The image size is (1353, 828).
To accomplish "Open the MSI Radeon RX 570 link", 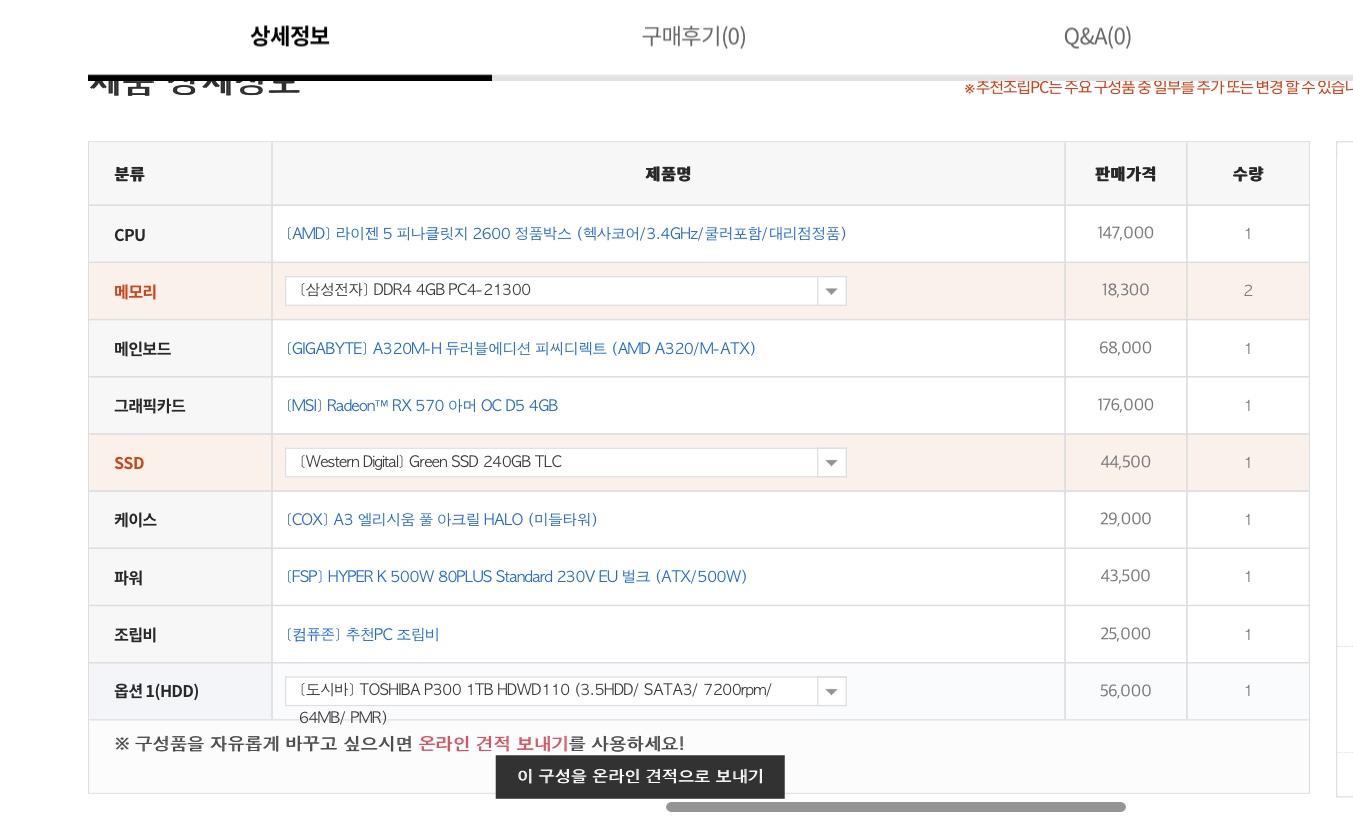I will pyautogui.click(x=422, y=406).
